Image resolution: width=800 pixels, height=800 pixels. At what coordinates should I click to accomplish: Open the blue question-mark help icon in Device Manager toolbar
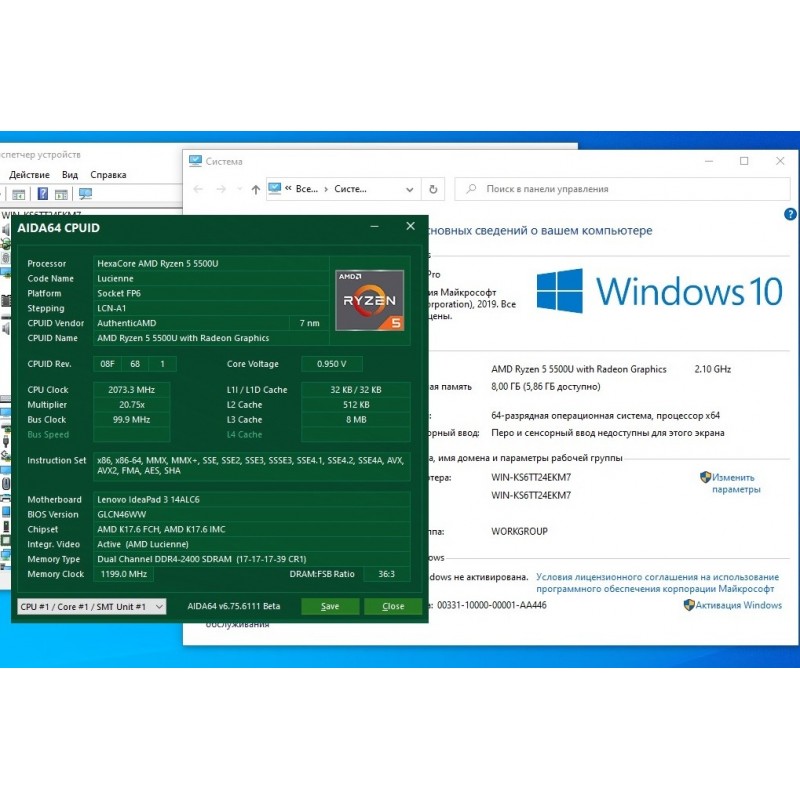[x=43, y=194]
